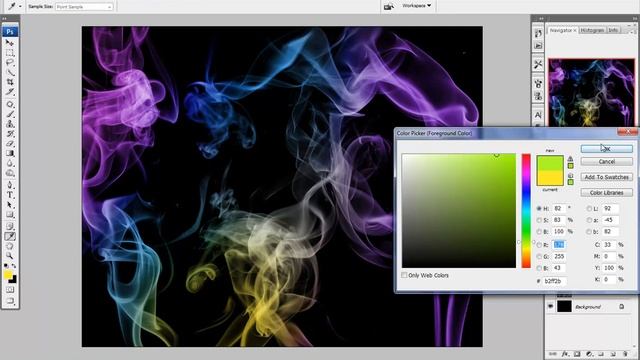Select the Type tool
Image resolution: width=640 pixels, height=360 pixels.
[x=10, y=195]
